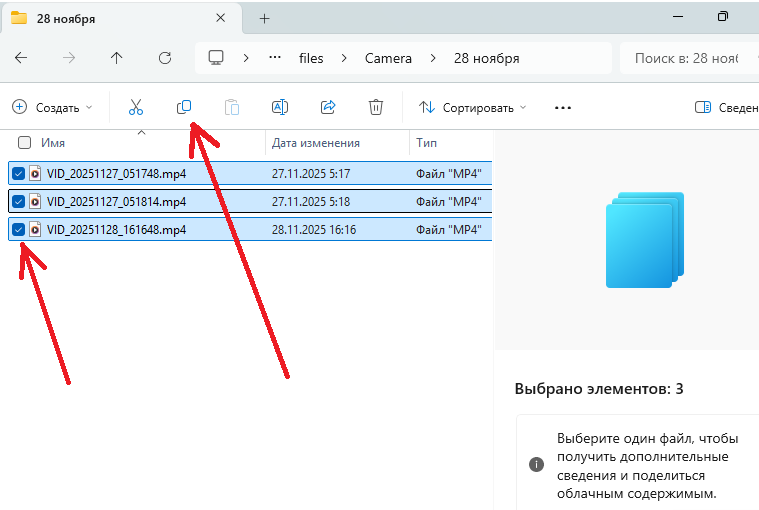Viewport: 759px width, 510px height.
Task: Expand chevron after files breadcrumb
Action: point(344,58)
